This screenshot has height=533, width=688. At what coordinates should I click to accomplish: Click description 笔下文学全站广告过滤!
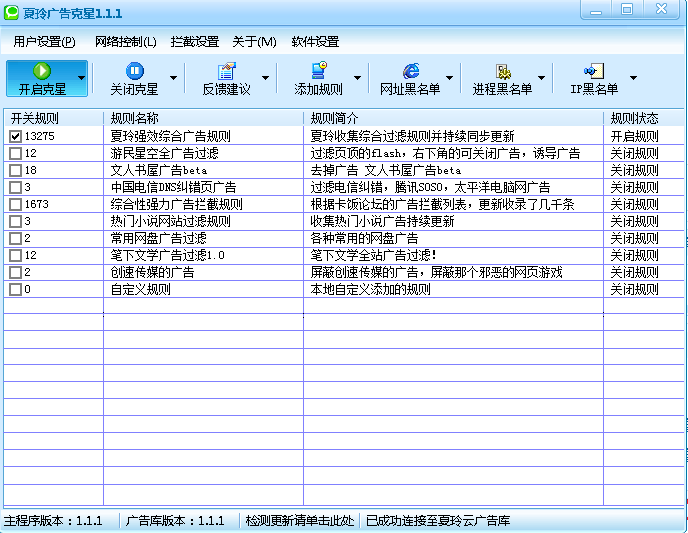coord(373,256)
